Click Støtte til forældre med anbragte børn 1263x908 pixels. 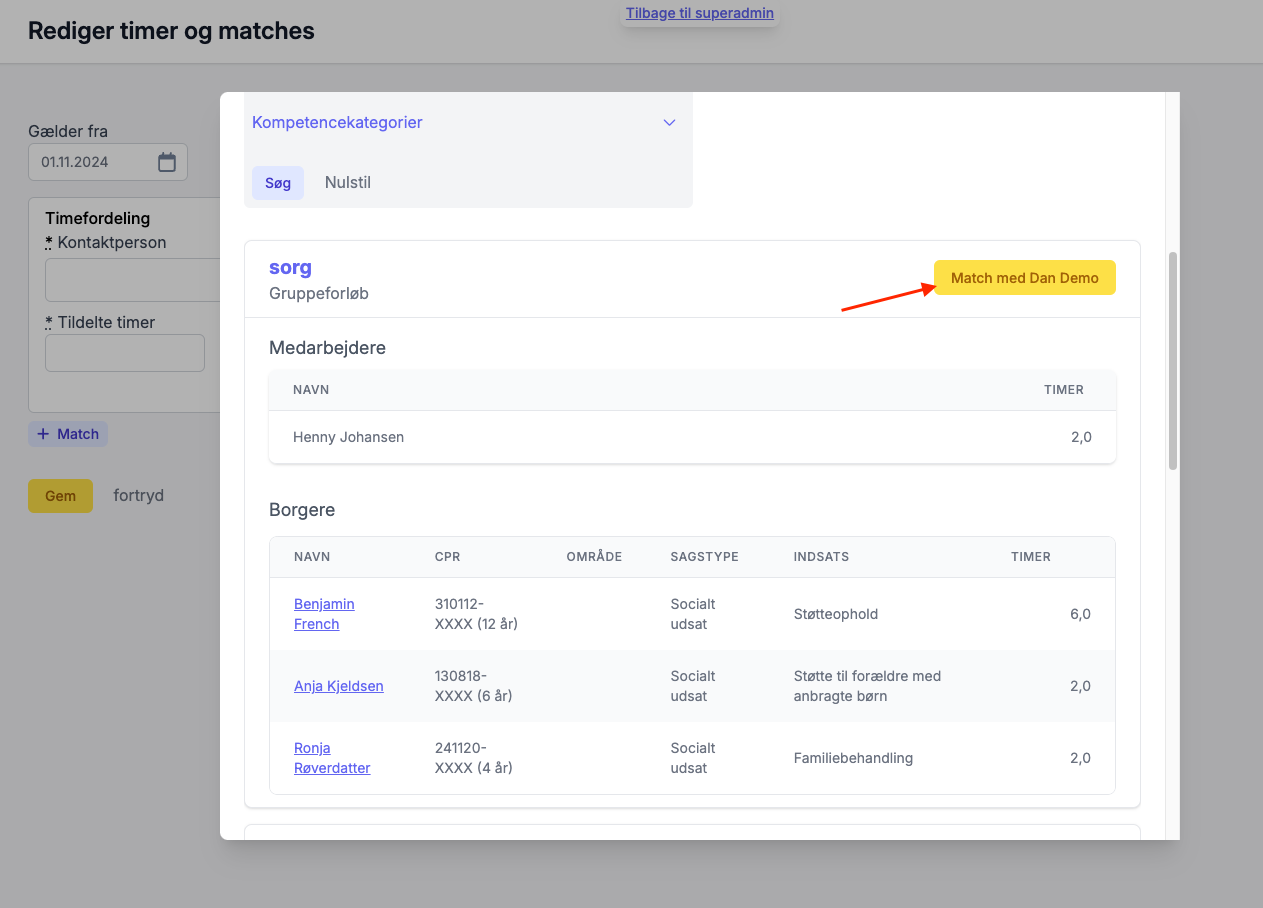(x=868, y=686)
